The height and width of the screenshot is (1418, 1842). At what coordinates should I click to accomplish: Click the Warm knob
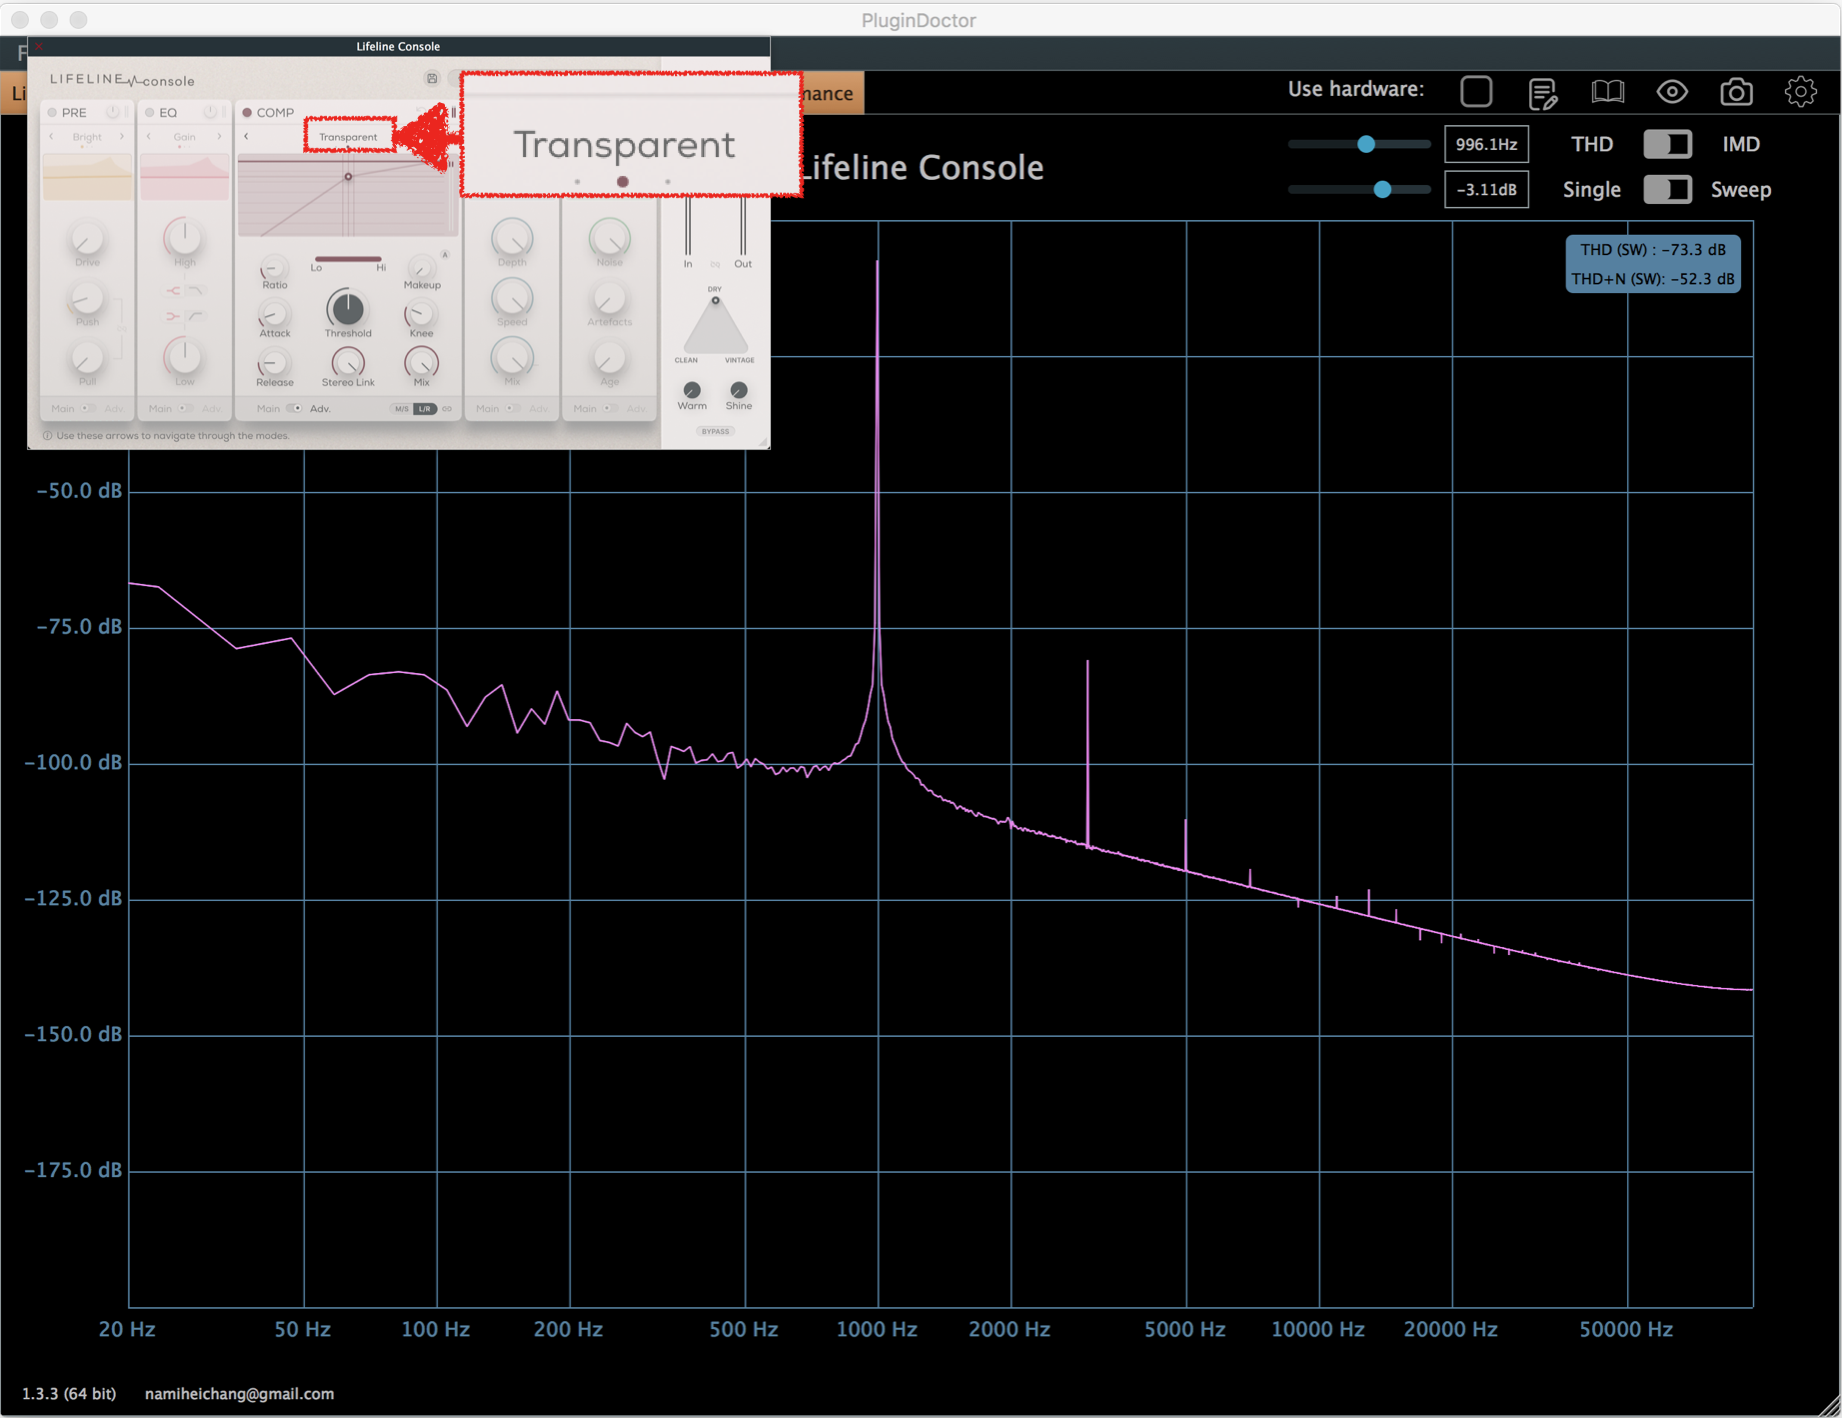pyautogui.click(x=691, y=389)
